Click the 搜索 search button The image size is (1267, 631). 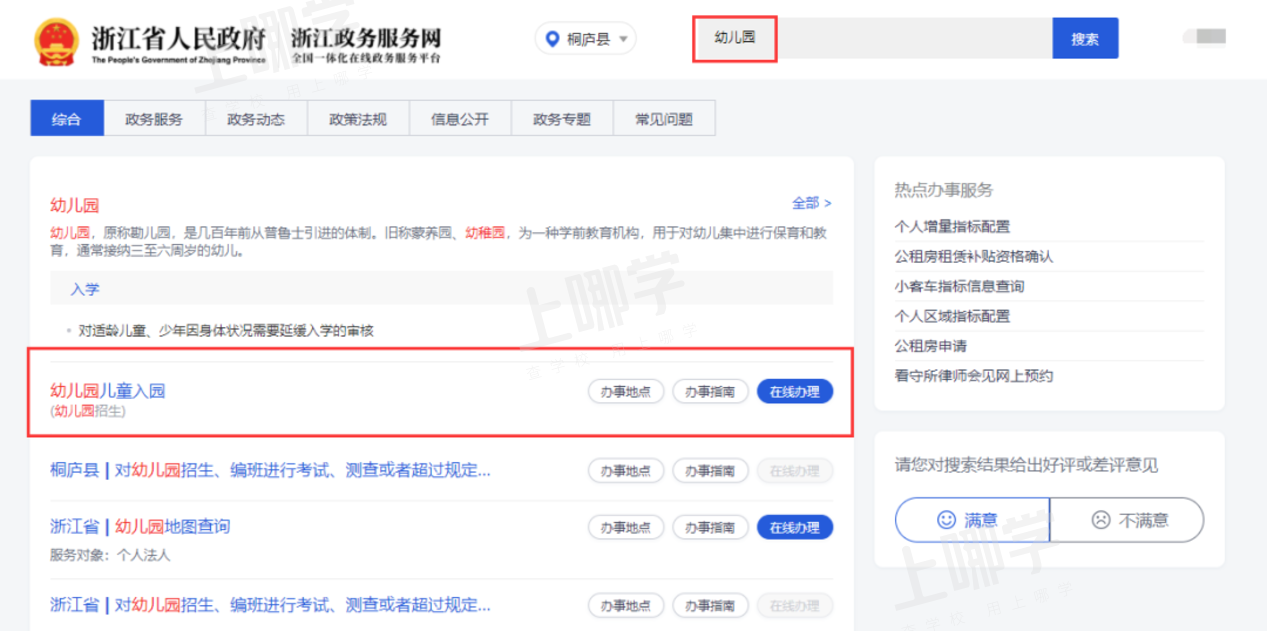tap(1085, 38)
